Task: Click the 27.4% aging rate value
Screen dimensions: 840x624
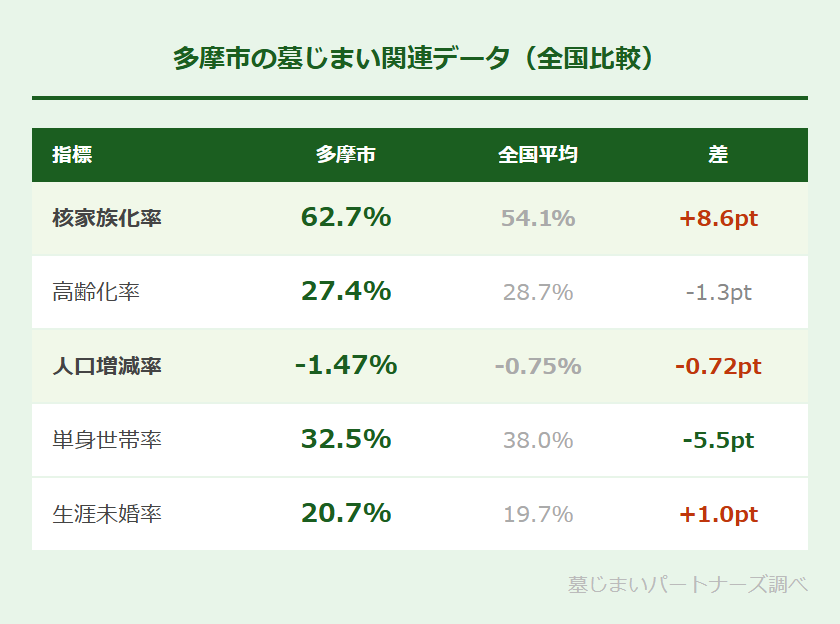Action: pyautogui.click(x=345, y=291)
